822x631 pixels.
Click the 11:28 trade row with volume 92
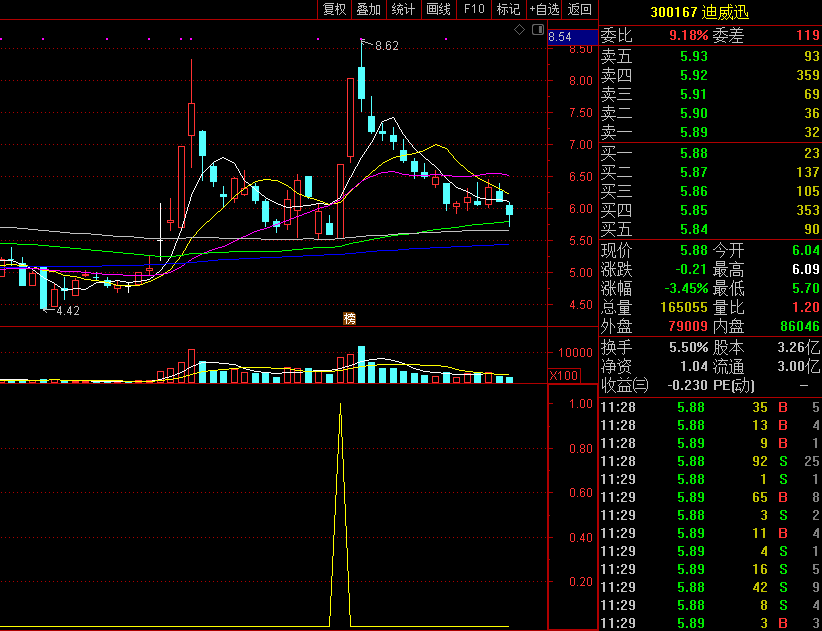(x=710, y=461)
